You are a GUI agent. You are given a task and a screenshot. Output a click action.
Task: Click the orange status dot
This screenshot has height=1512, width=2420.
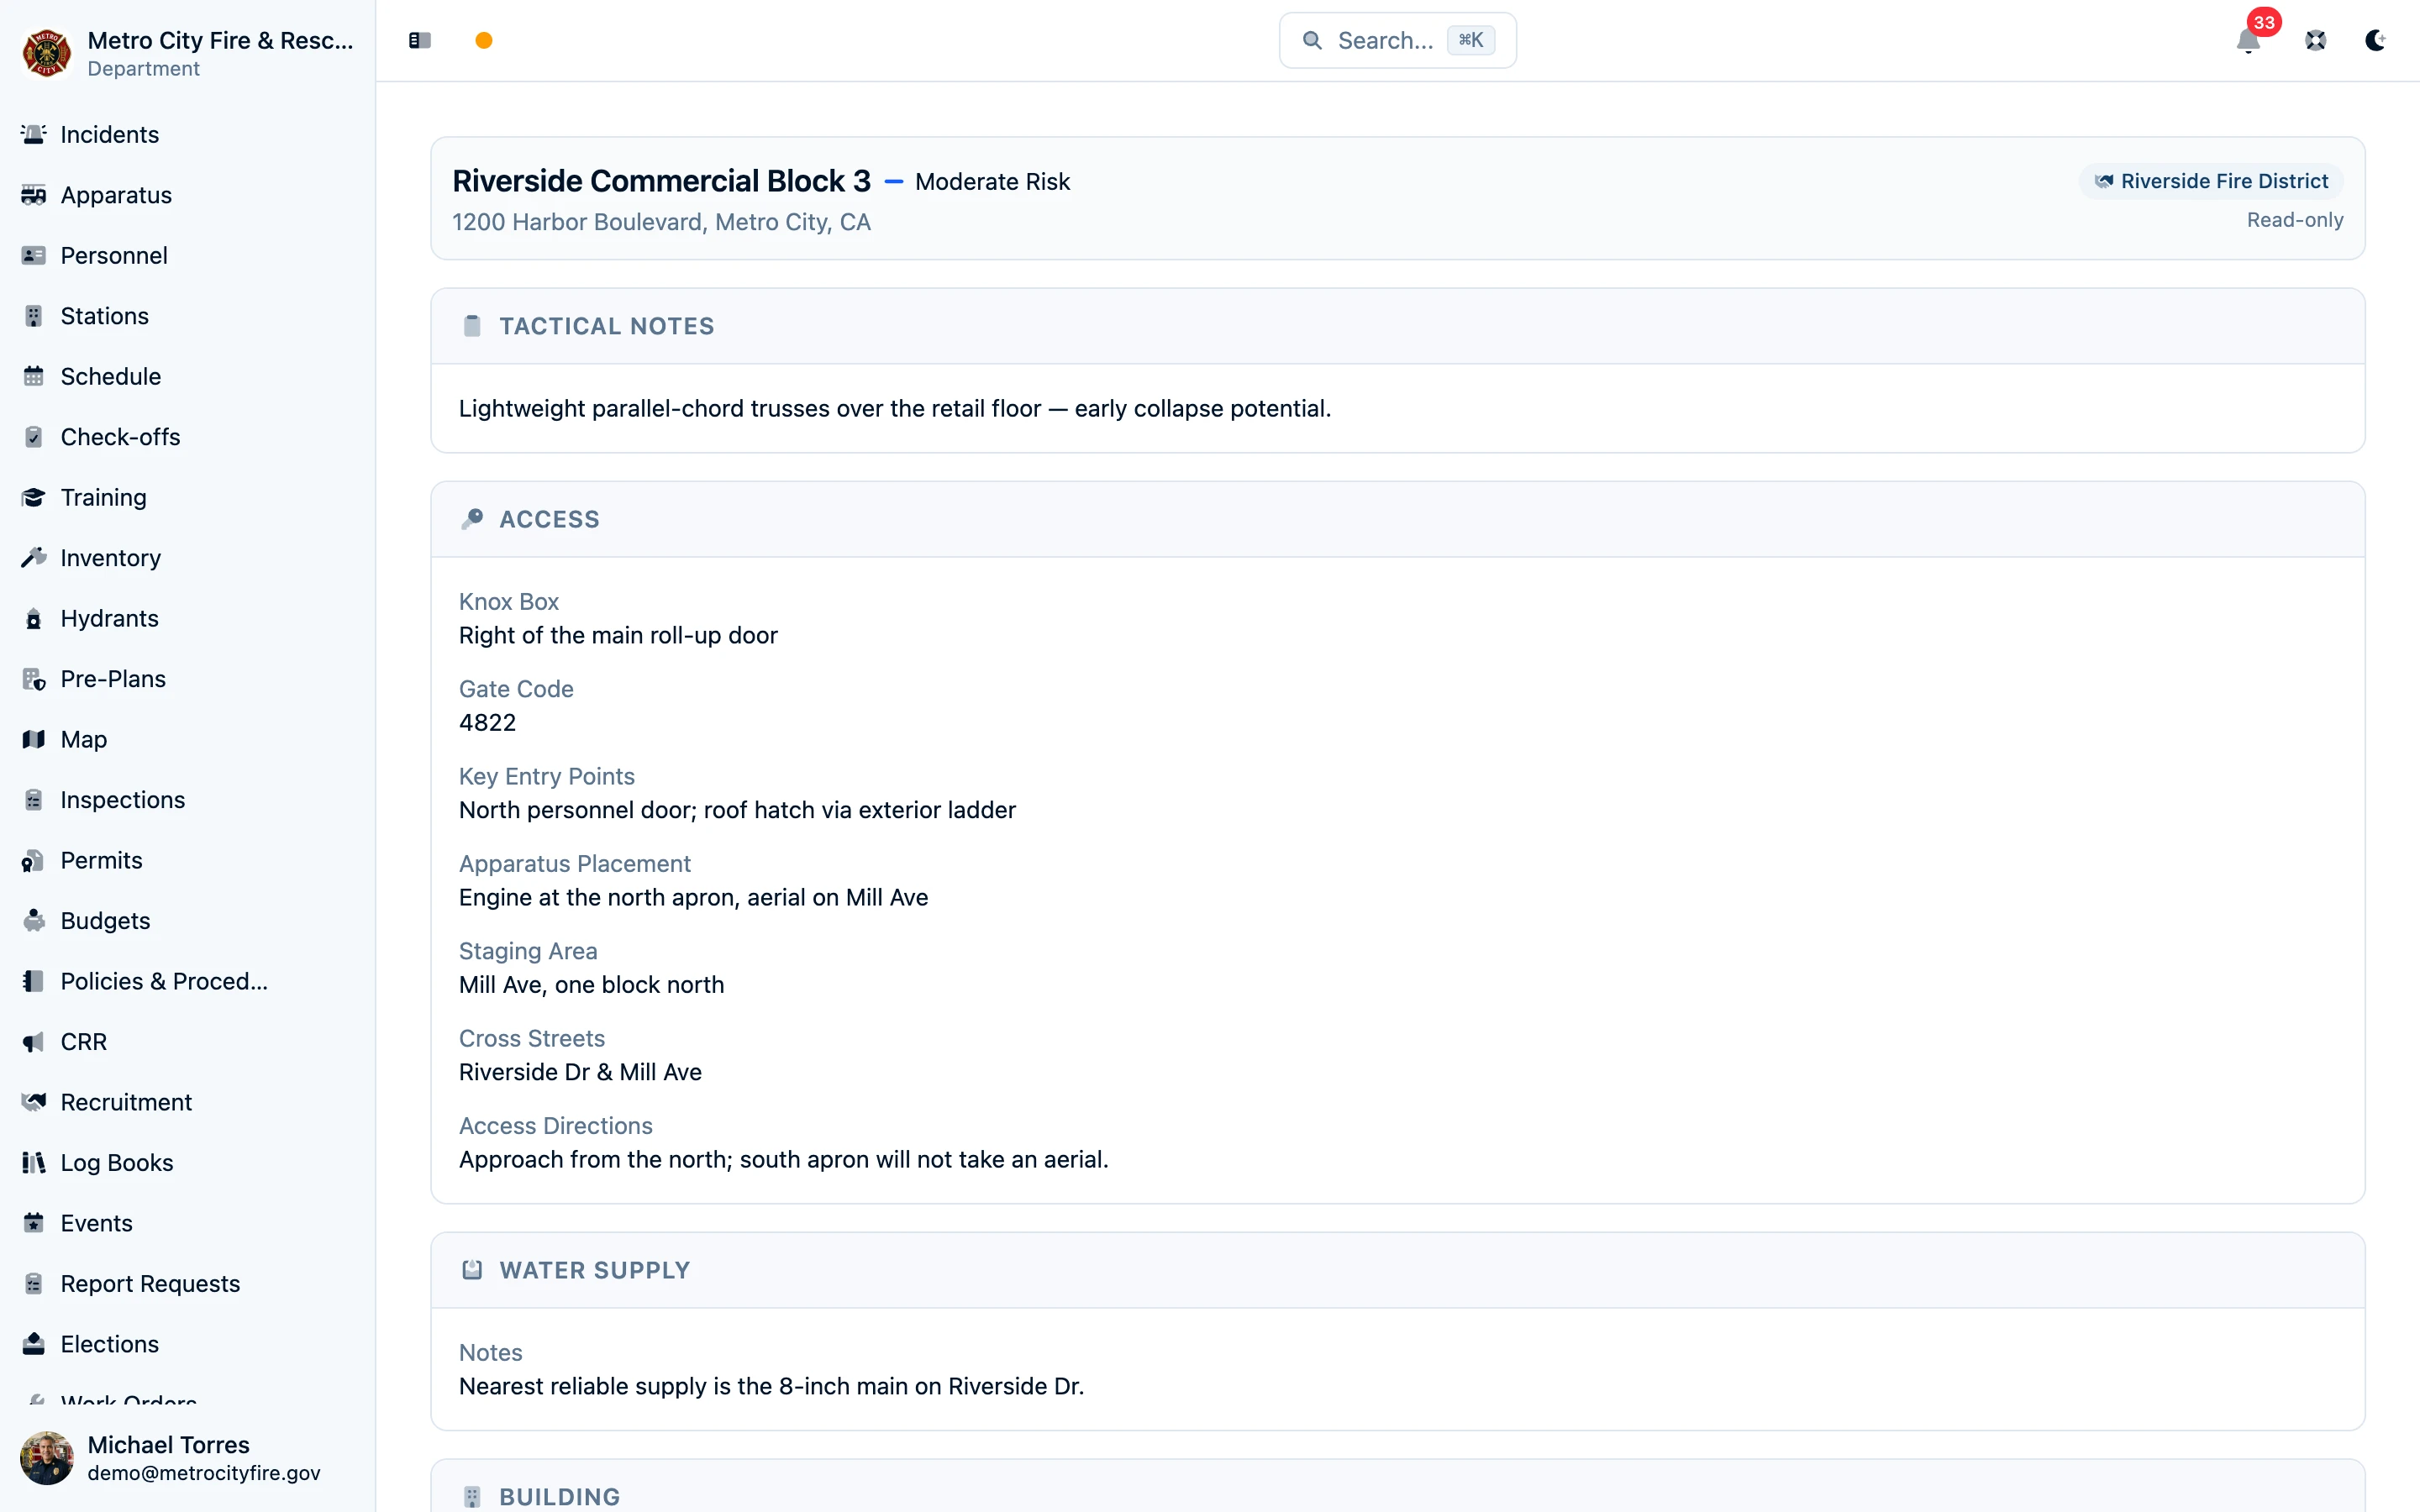[484, 40]
